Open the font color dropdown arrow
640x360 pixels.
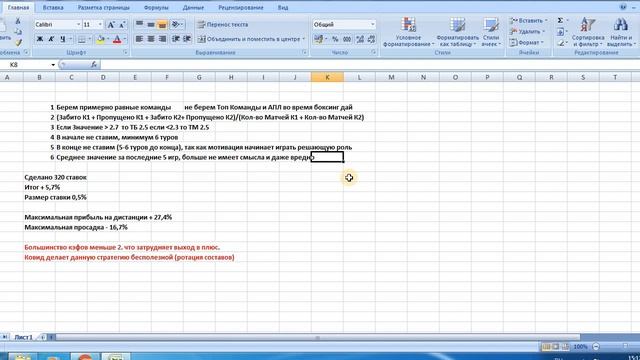(124, 39)
